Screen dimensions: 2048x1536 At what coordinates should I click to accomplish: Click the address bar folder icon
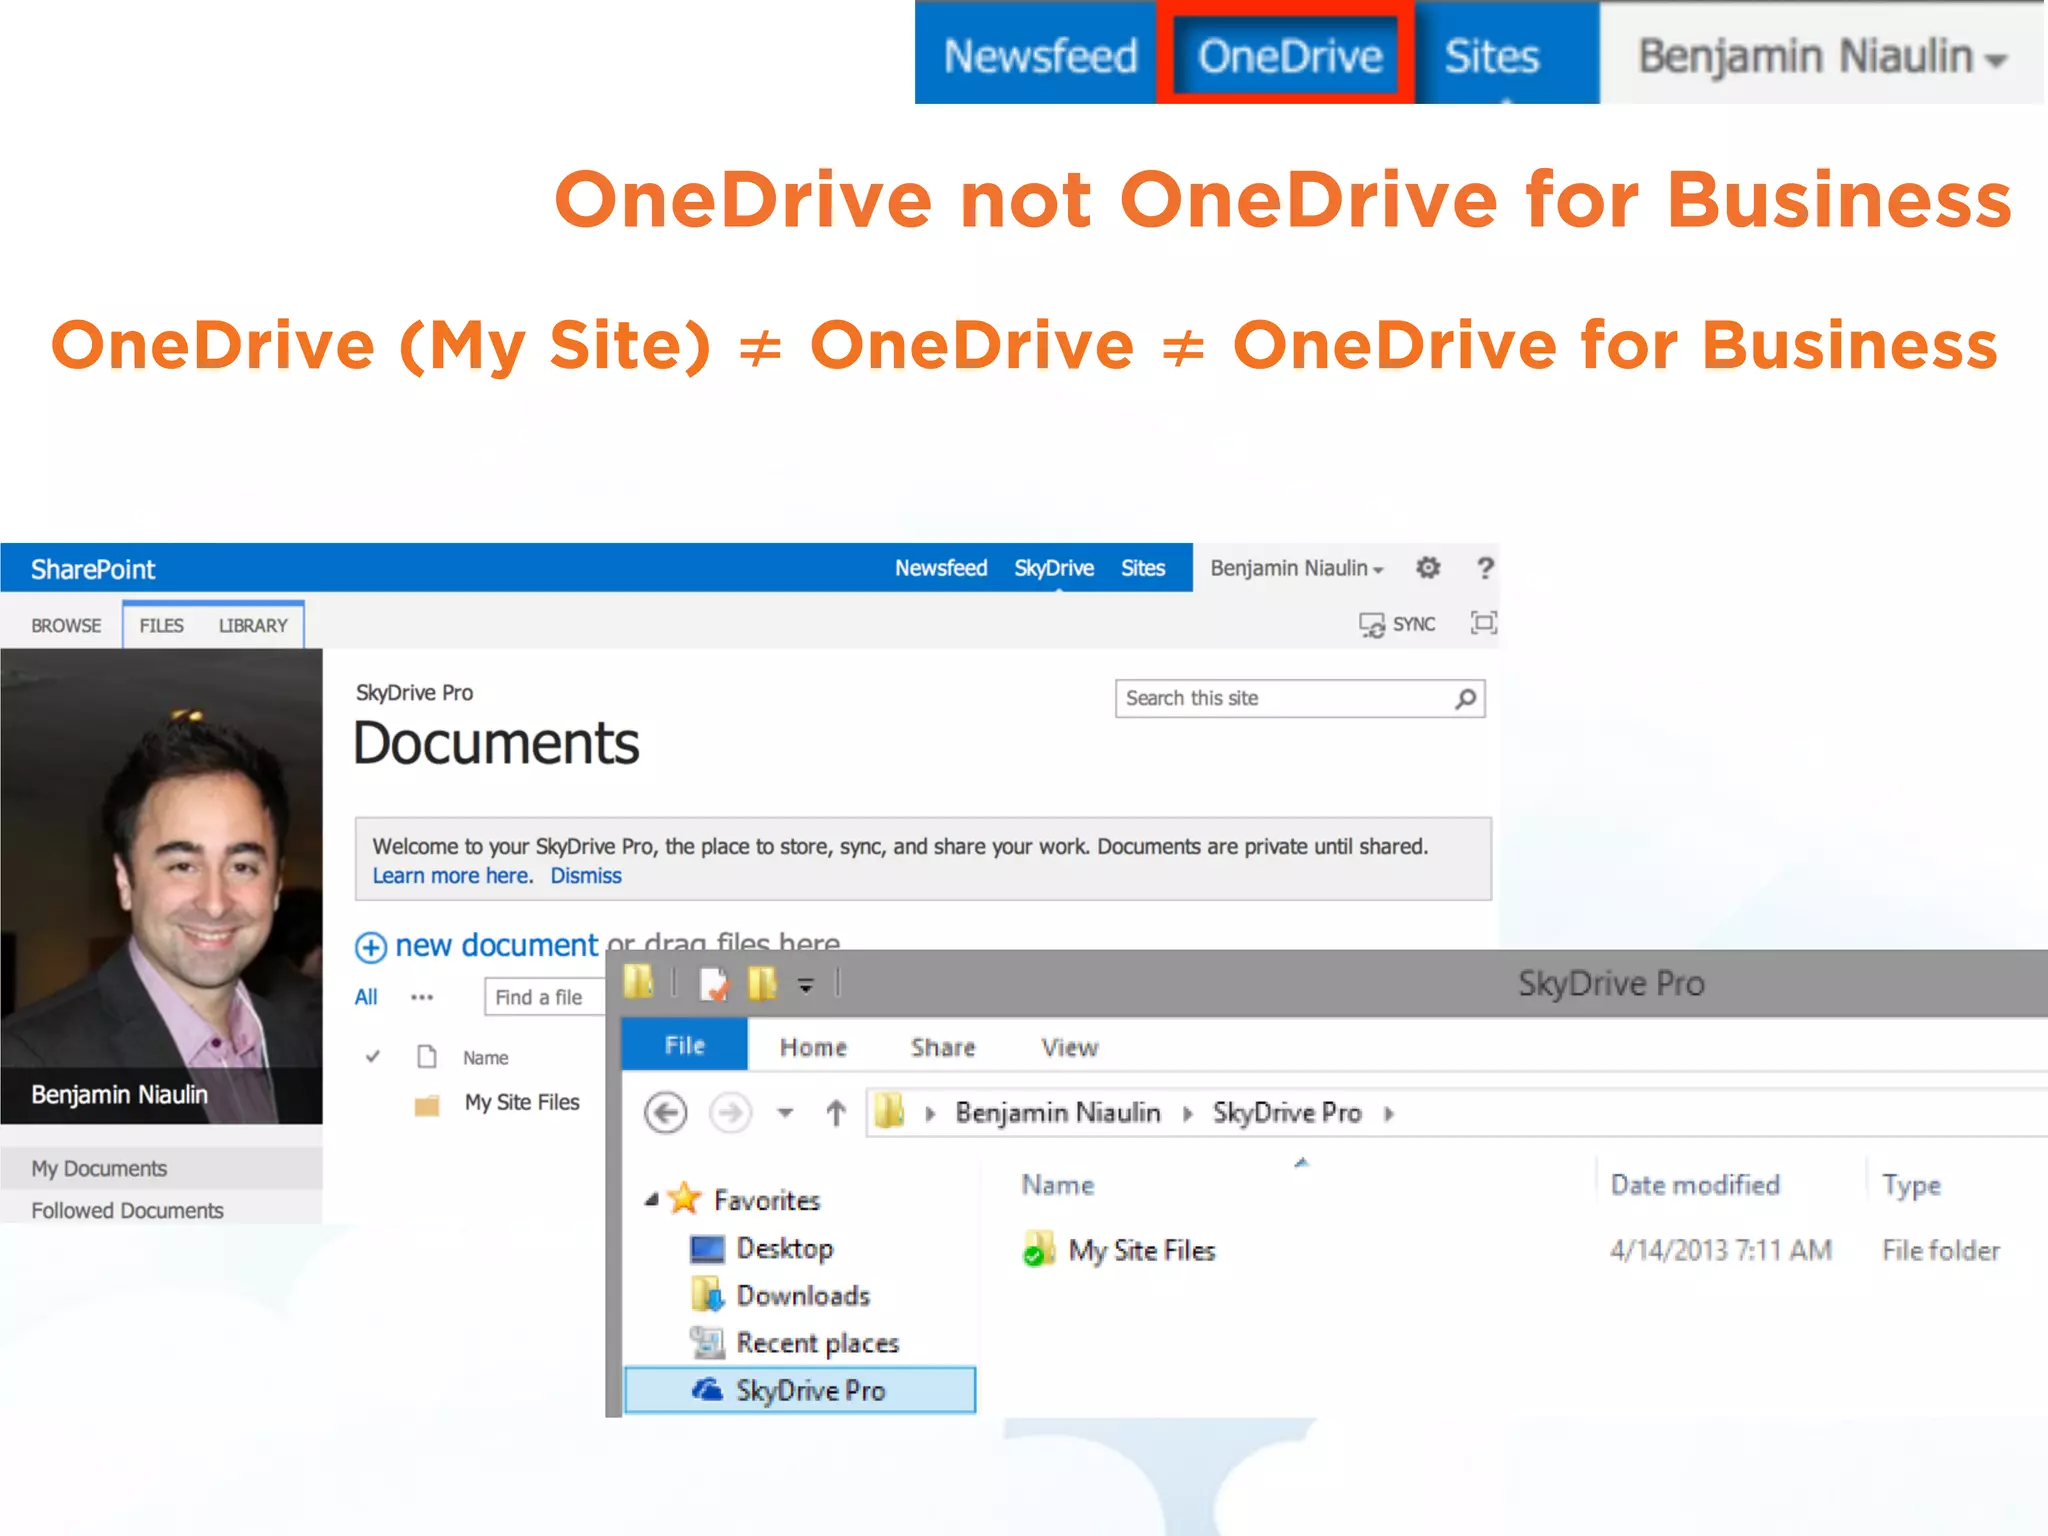889,1112
